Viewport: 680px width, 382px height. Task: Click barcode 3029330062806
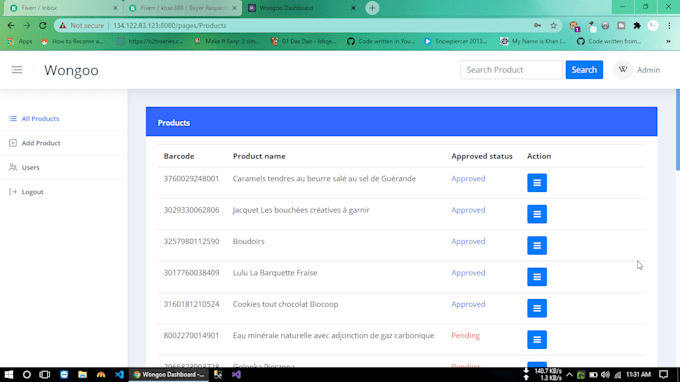point(191,210)
